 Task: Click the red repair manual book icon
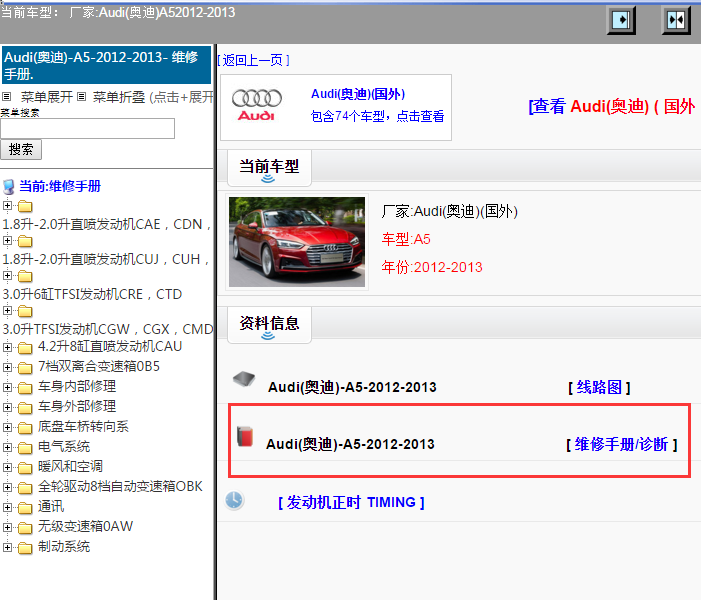click(x=245, y=436)
